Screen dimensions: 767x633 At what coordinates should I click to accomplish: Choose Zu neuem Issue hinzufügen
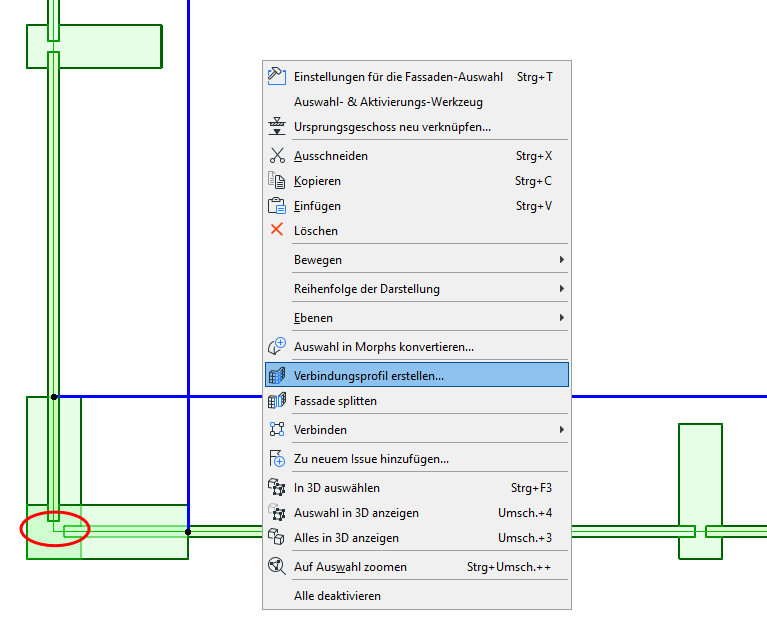click(417, 458)
